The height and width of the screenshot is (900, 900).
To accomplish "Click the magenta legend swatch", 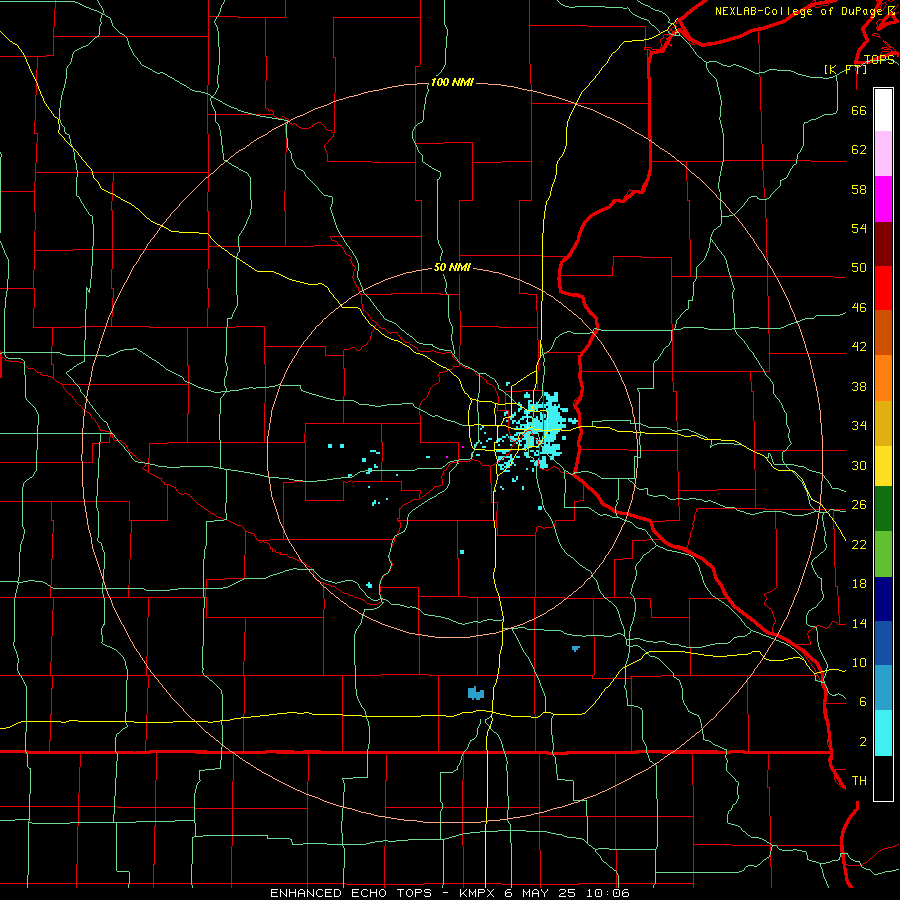I will click(883, 199).
